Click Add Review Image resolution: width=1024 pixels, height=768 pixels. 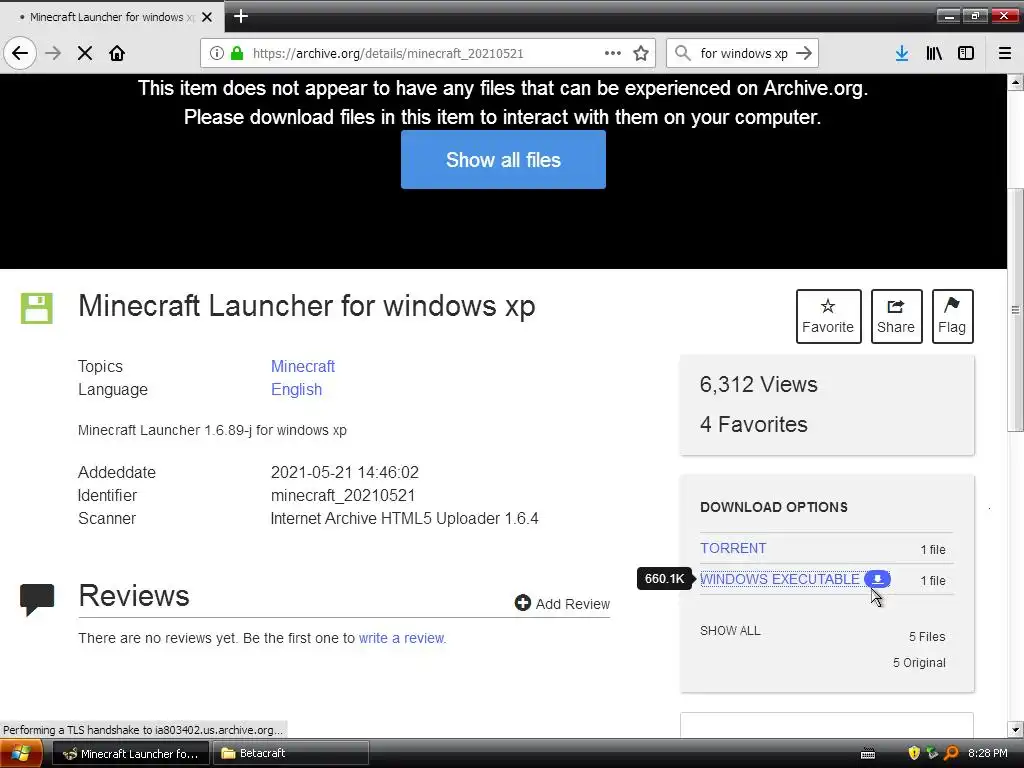pyautogui.click(x=562, y=603)
